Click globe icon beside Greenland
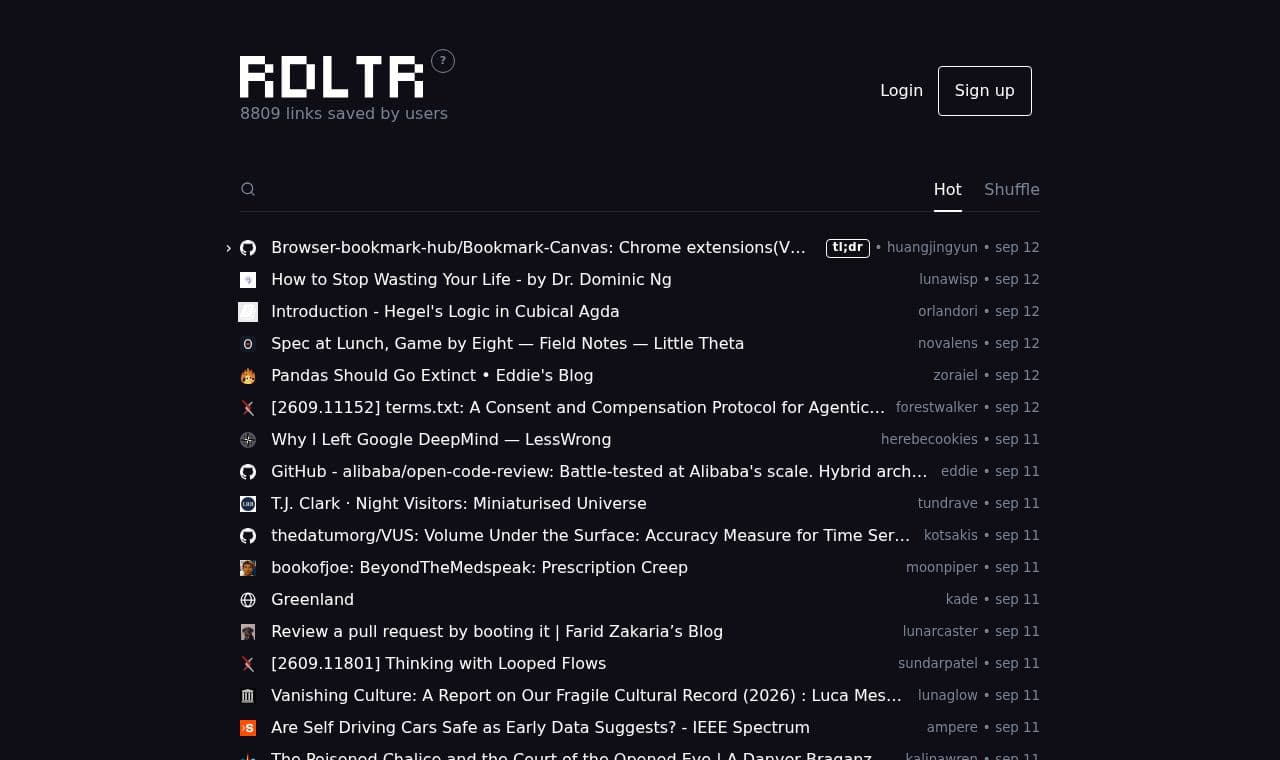Image resolution: width=1280 pixels, height=760 pixels. point(248,600)
